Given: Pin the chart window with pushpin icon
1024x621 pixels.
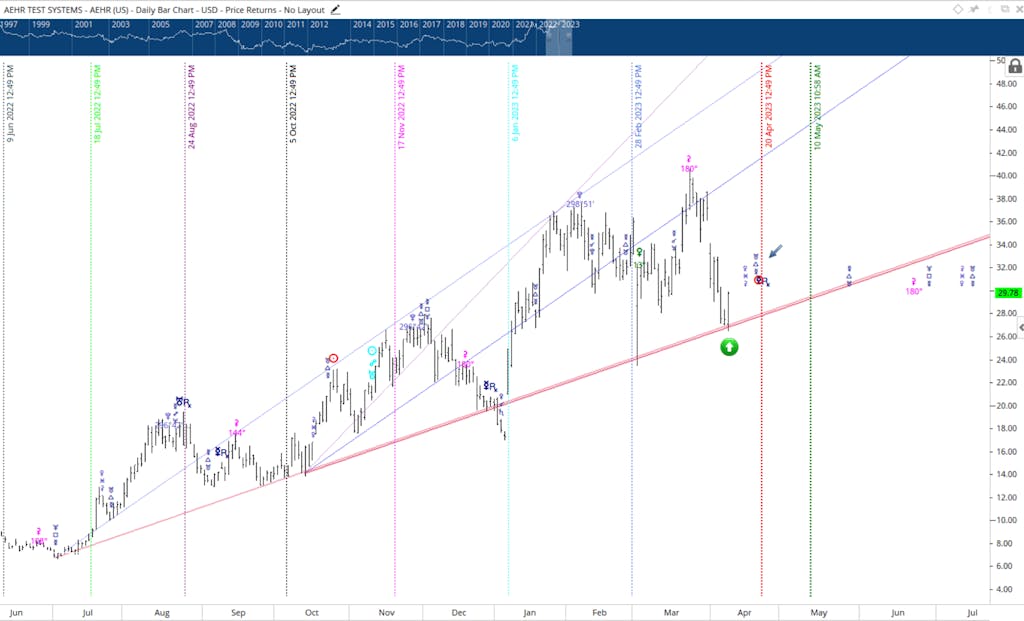Looking at the screenshot, I should (x=974, y=9).
